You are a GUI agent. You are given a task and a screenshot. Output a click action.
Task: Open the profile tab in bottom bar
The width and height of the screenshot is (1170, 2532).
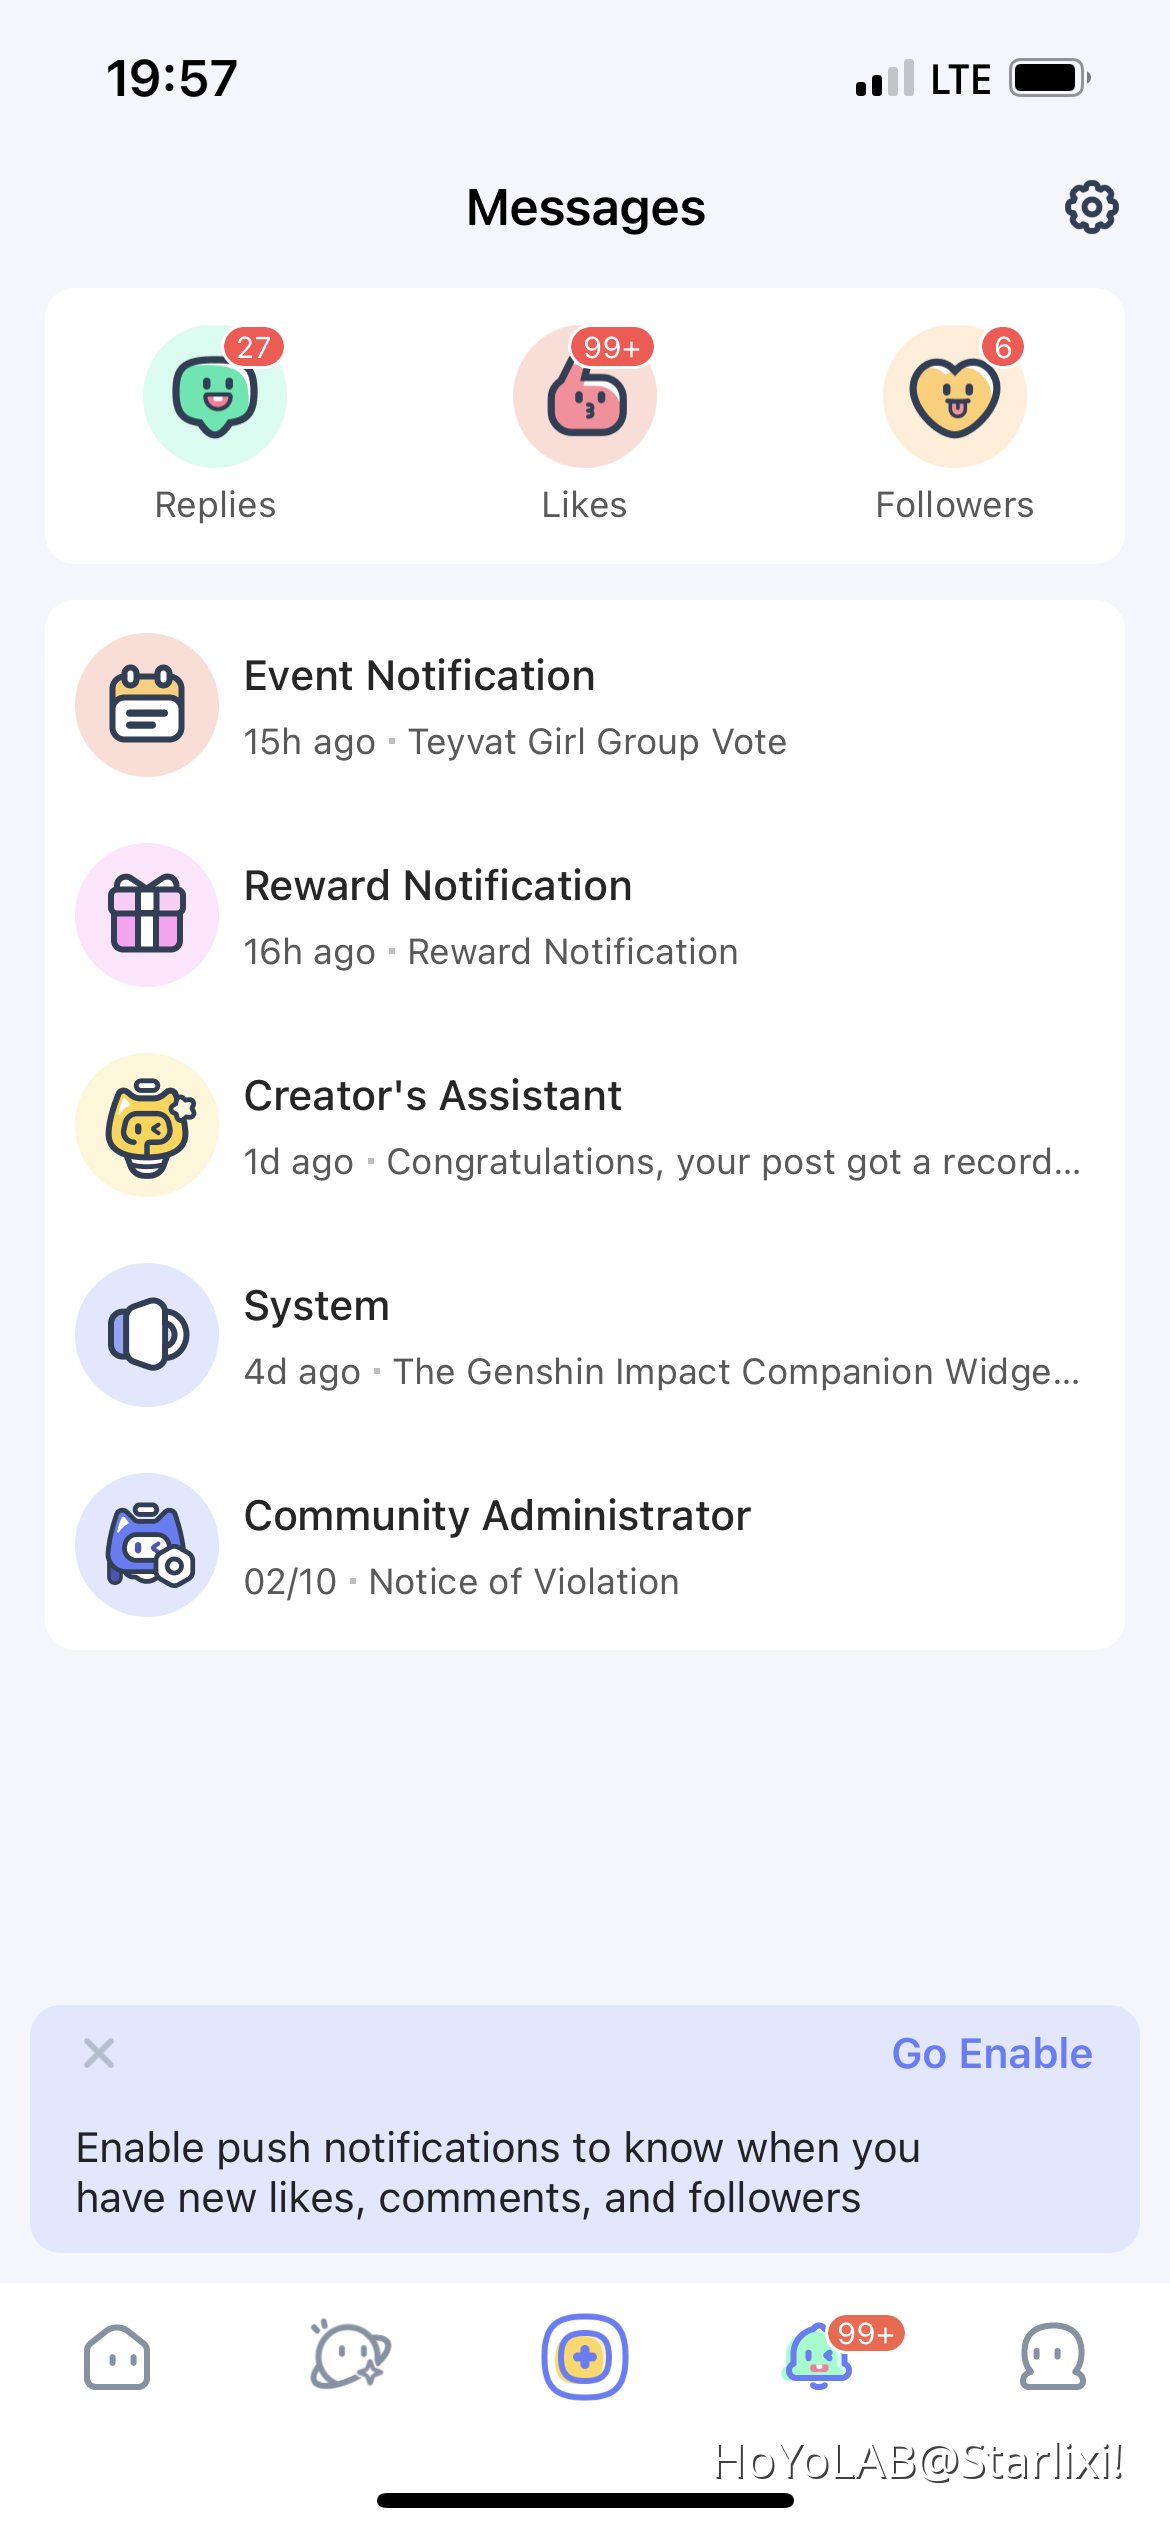pyautogui.click(x=1053, y=2357)
